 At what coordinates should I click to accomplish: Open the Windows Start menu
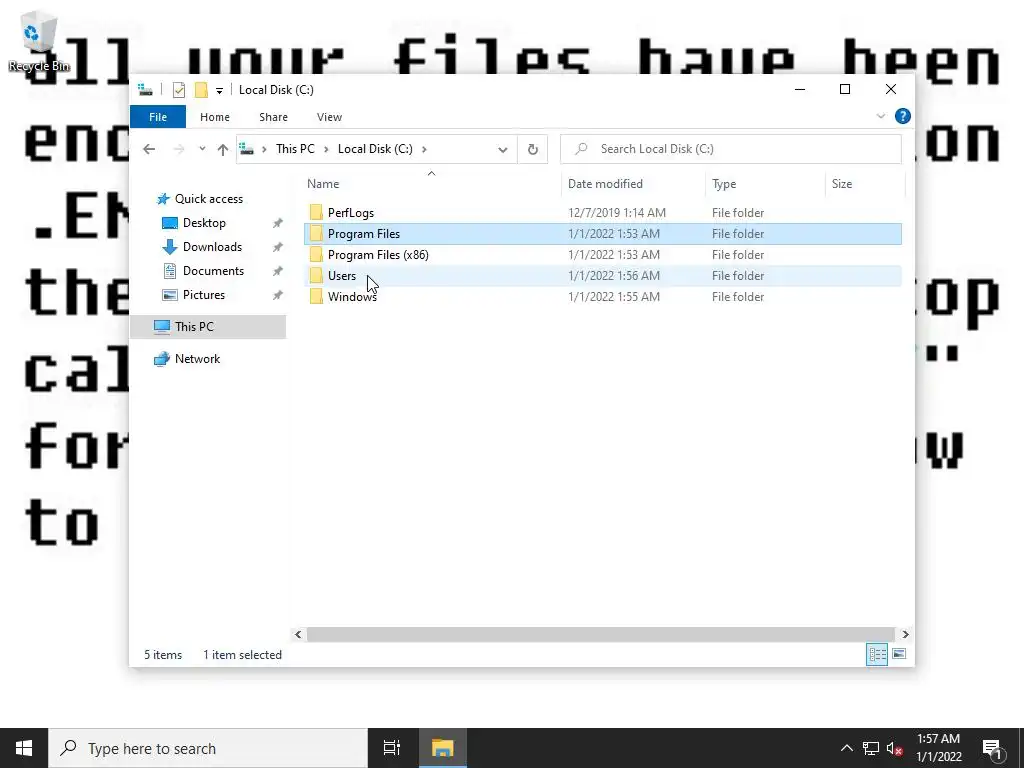point(24,748)
